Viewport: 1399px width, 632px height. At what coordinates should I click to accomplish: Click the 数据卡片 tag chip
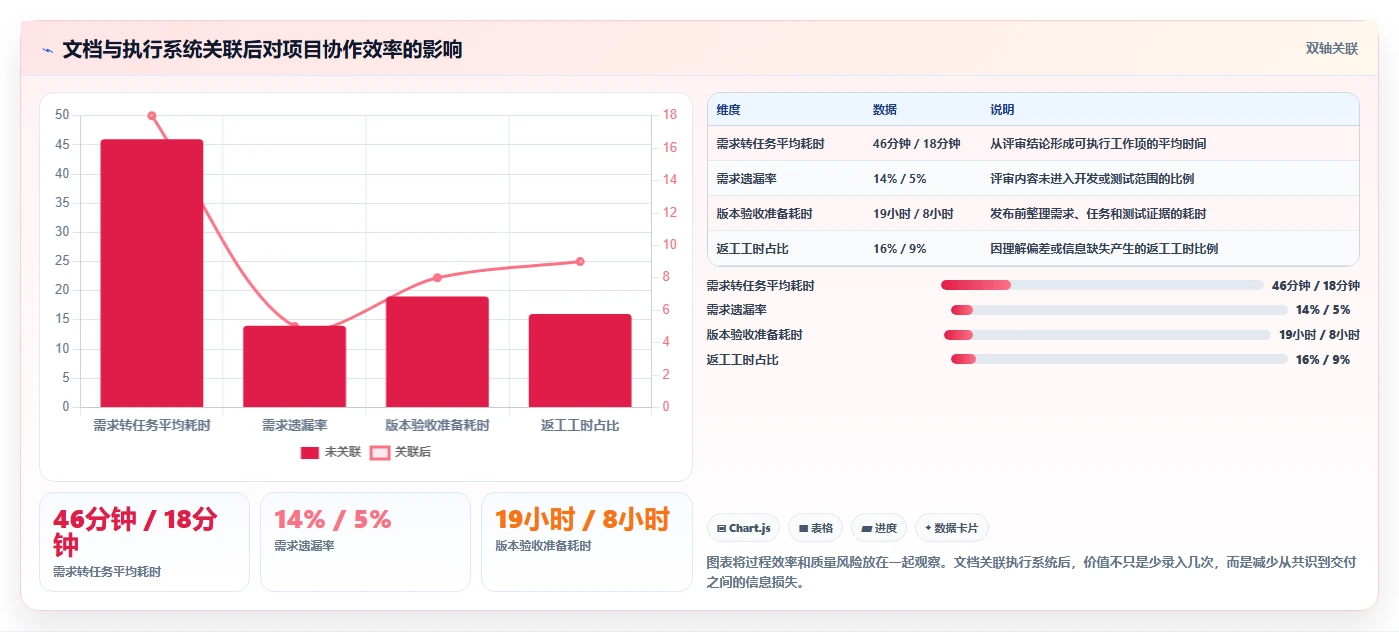click(951, 528)
